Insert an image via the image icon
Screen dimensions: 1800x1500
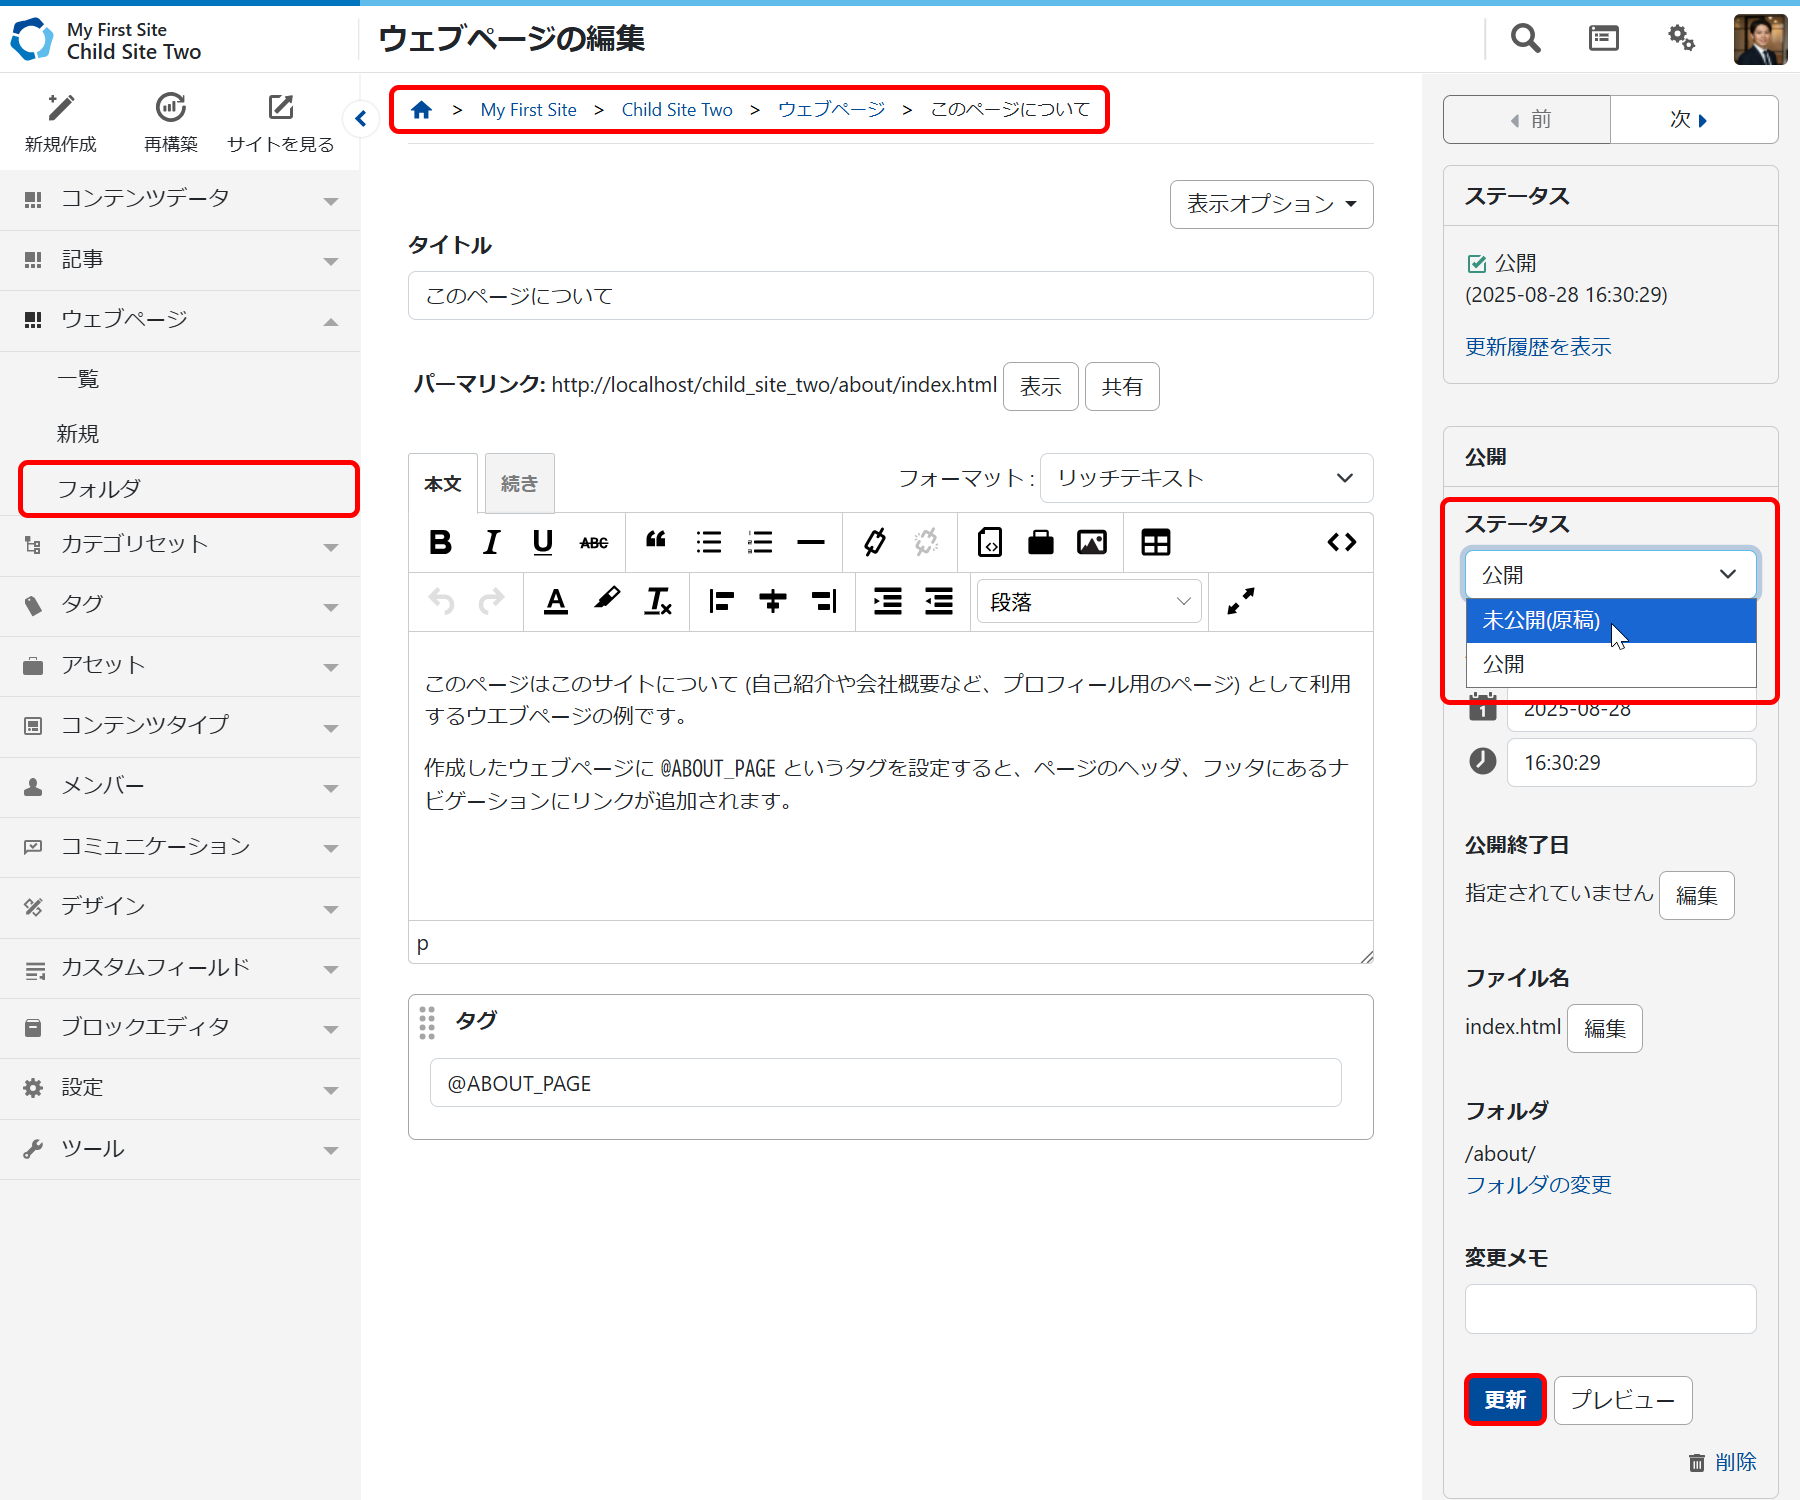coord(1091,542)
